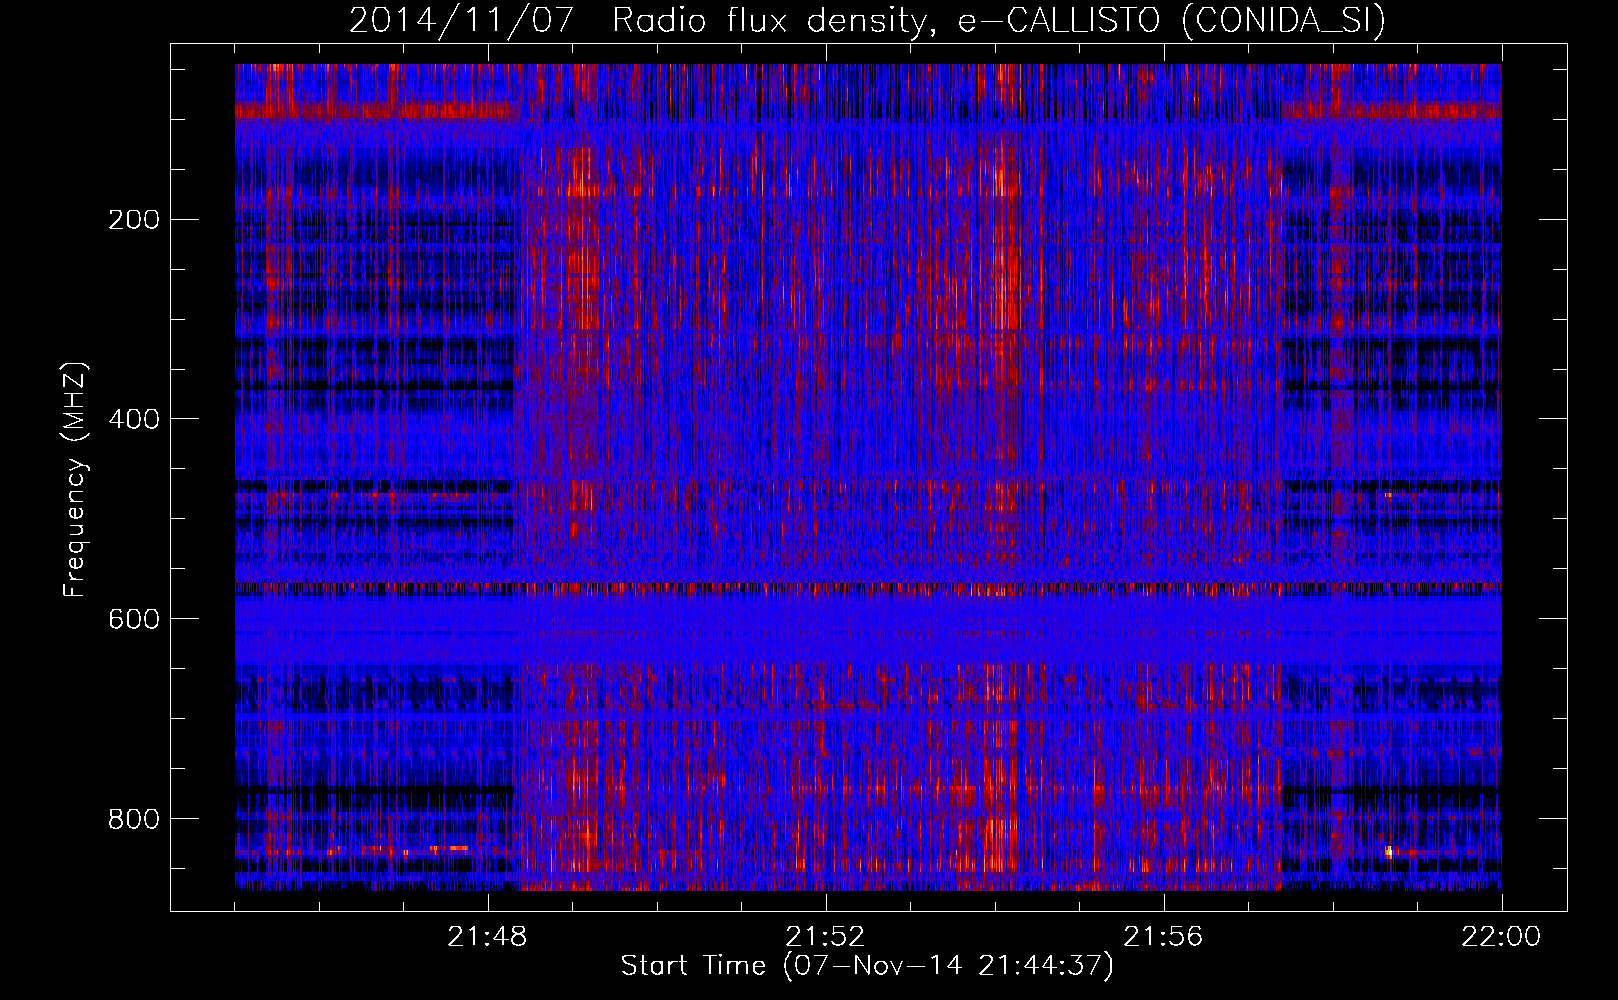Viewport: 1618px width, 1000px height.
Task: Click the '21:56' time tick label
Action: [x=1163, y=937]
